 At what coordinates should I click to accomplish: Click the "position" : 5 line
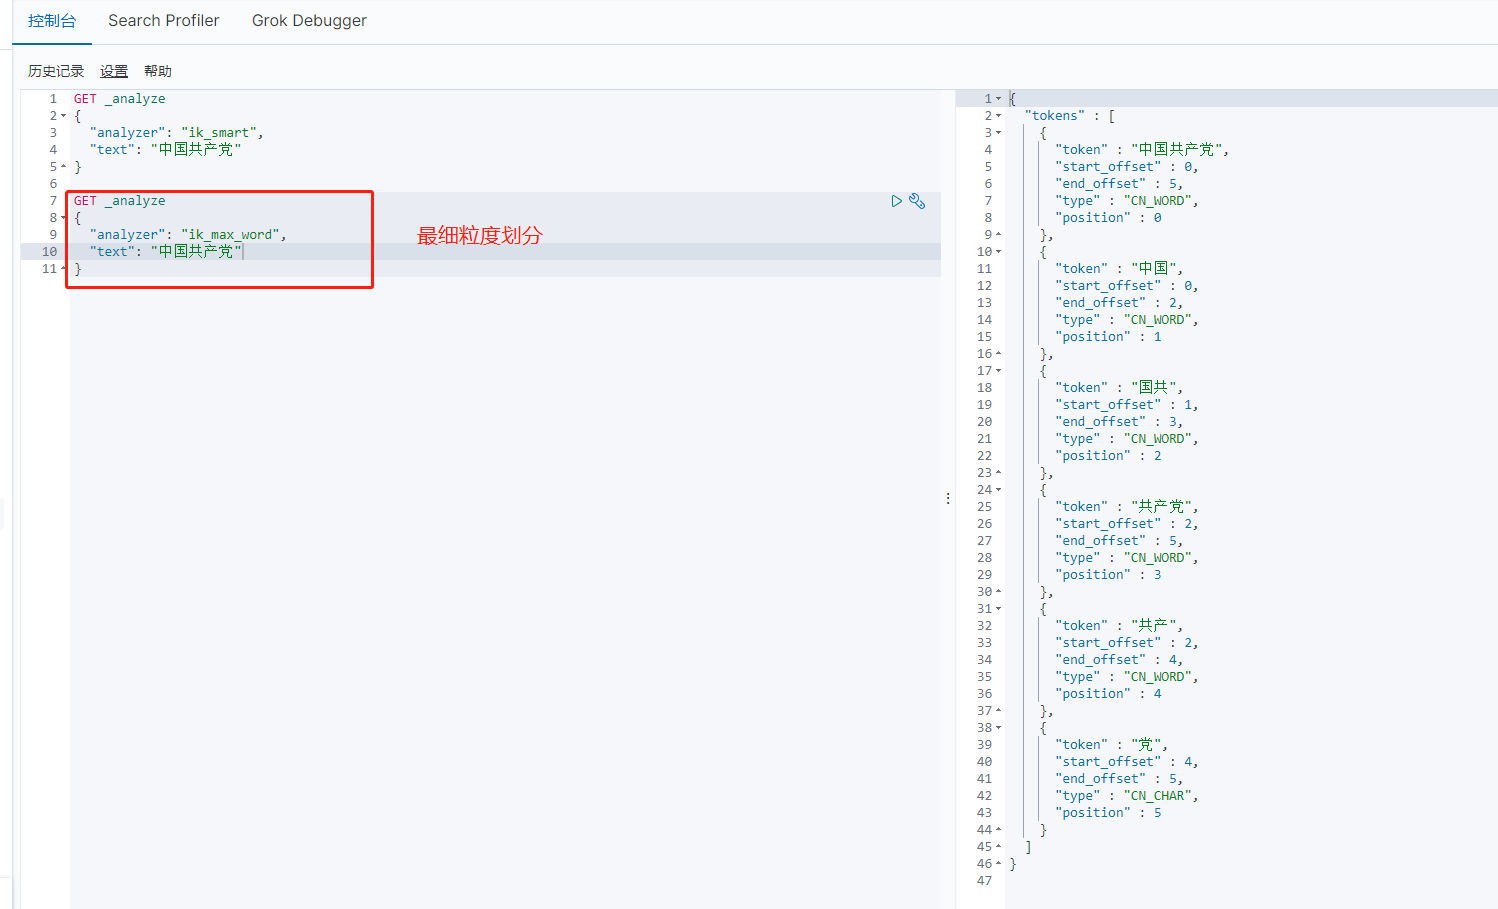click(x=1108, y=813)
